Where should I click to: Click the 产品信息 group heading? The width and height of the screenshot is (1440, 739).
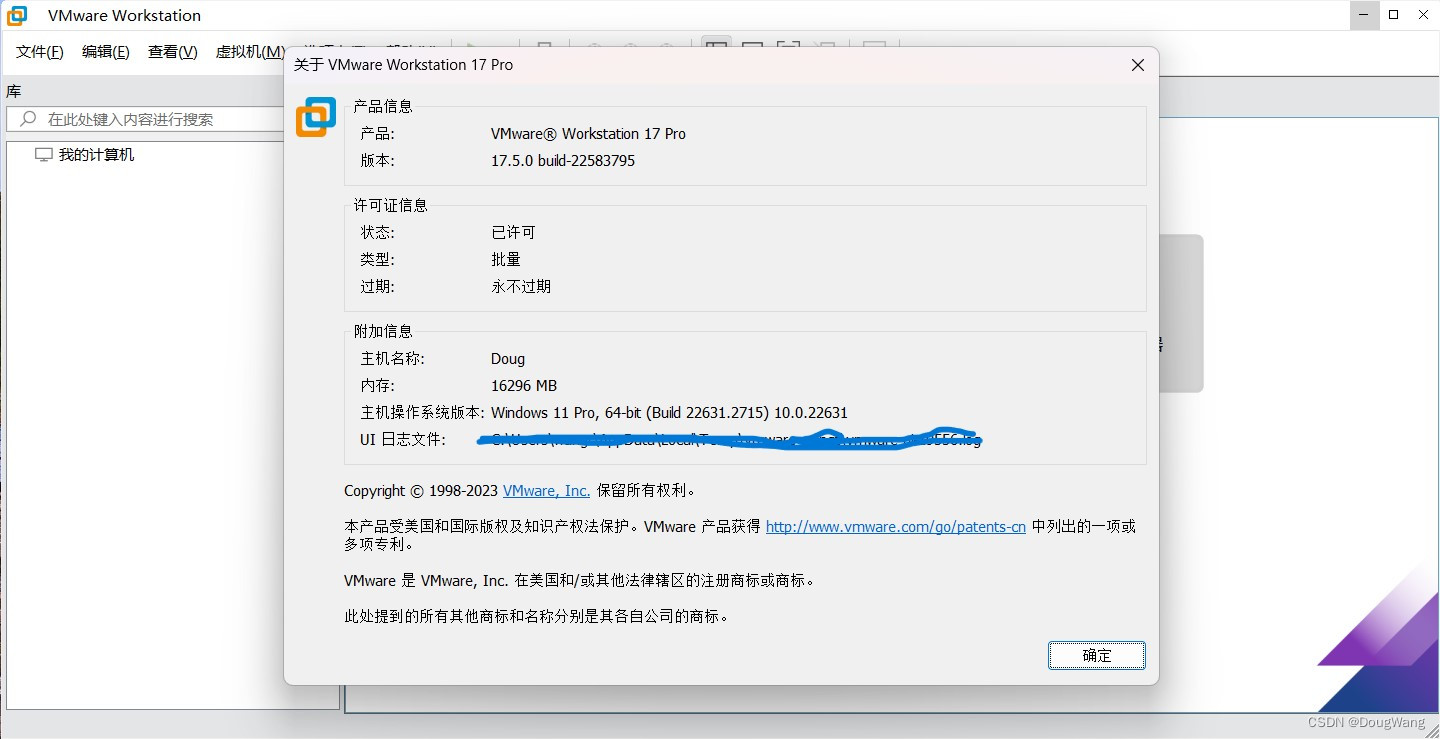[383, 107]
